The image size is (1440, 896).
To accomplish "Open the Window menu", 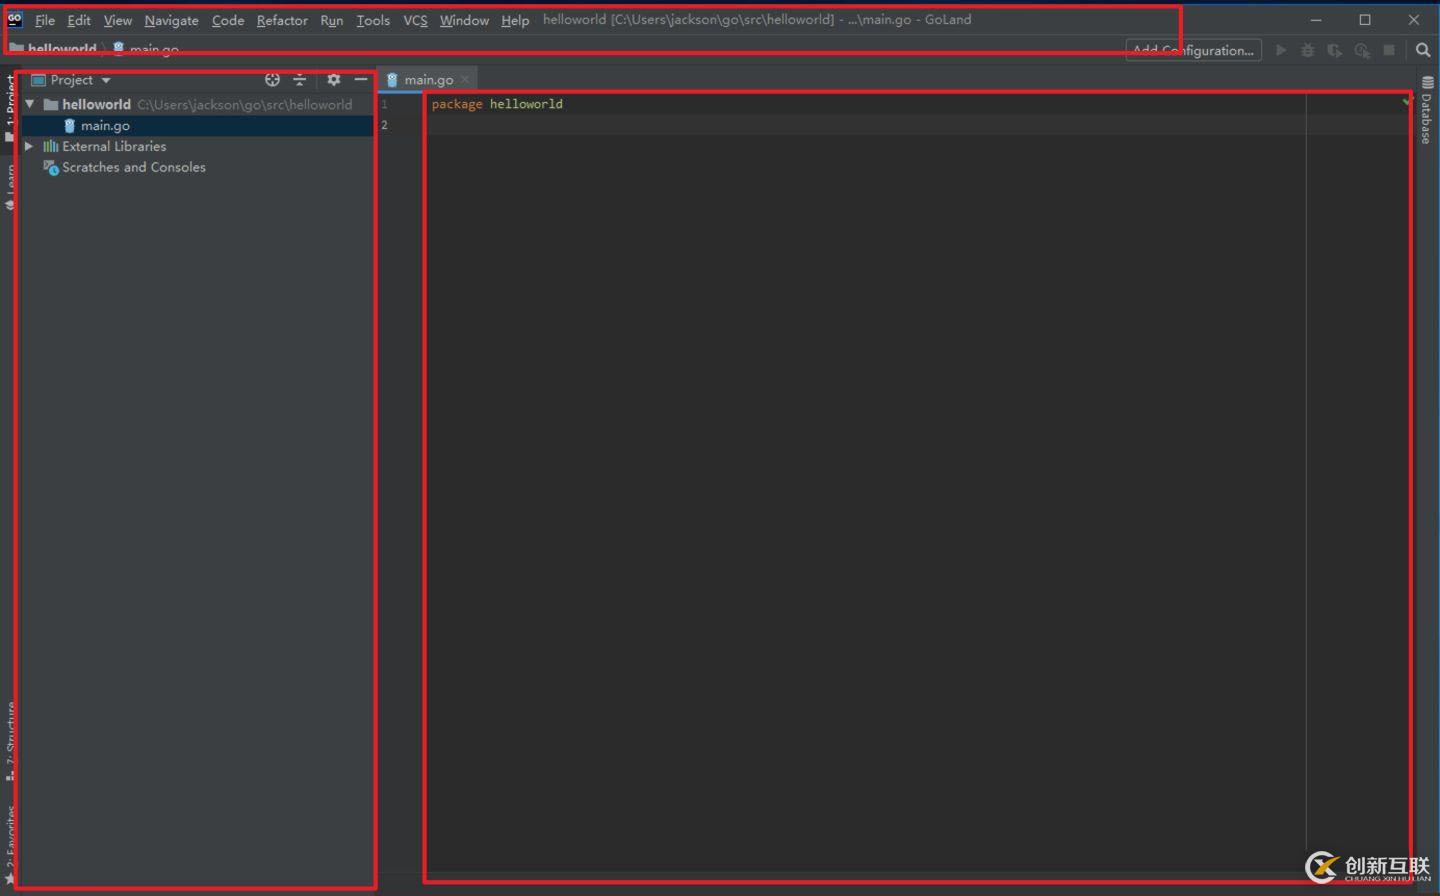I will (464, 20).
